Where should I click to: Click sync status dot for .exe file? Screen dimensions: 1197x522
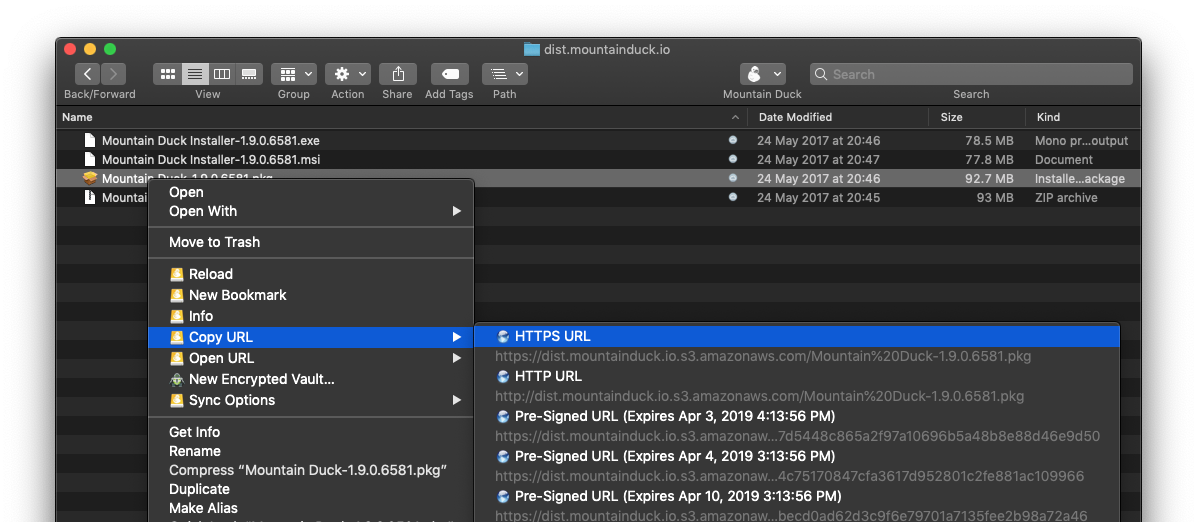733,140
